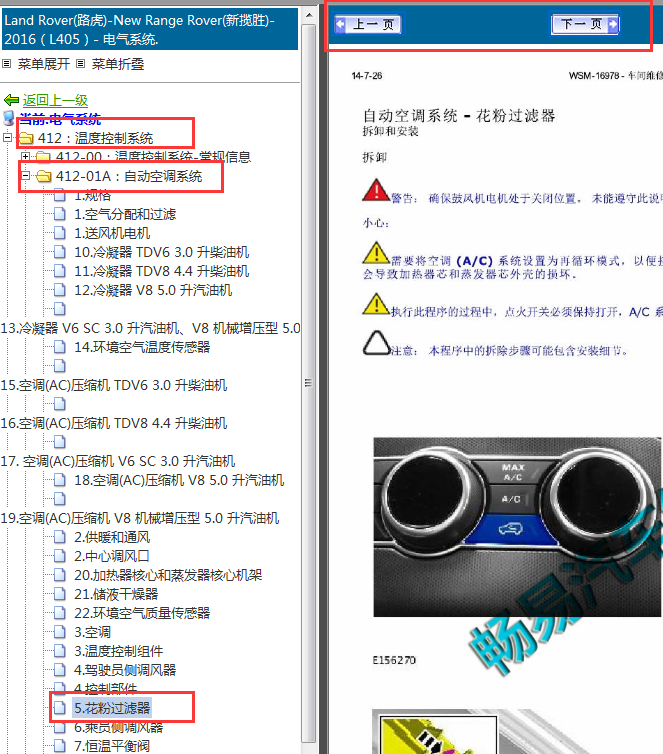The image size is (663, 754).
Task: Open 6.乘员侧调风器 document
Action: [118, 727]
